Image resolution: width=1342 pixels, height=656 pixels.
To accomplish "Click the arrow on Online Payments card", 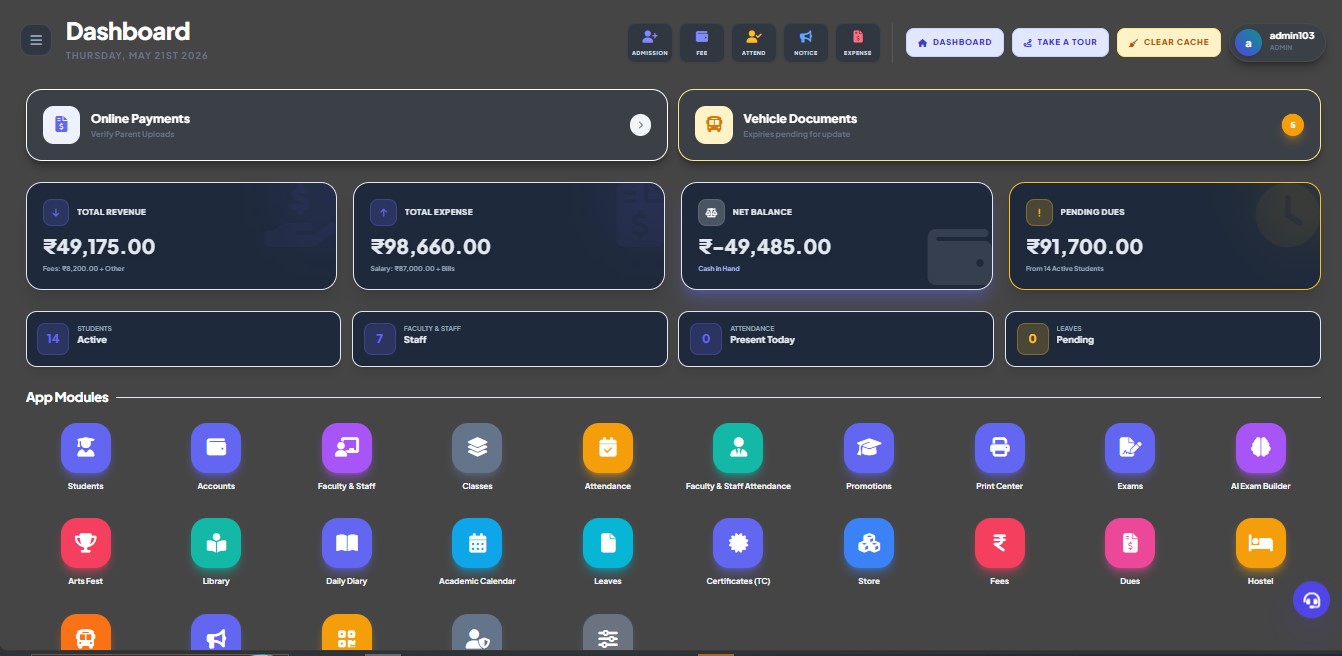I will click(x=640, y=125).
